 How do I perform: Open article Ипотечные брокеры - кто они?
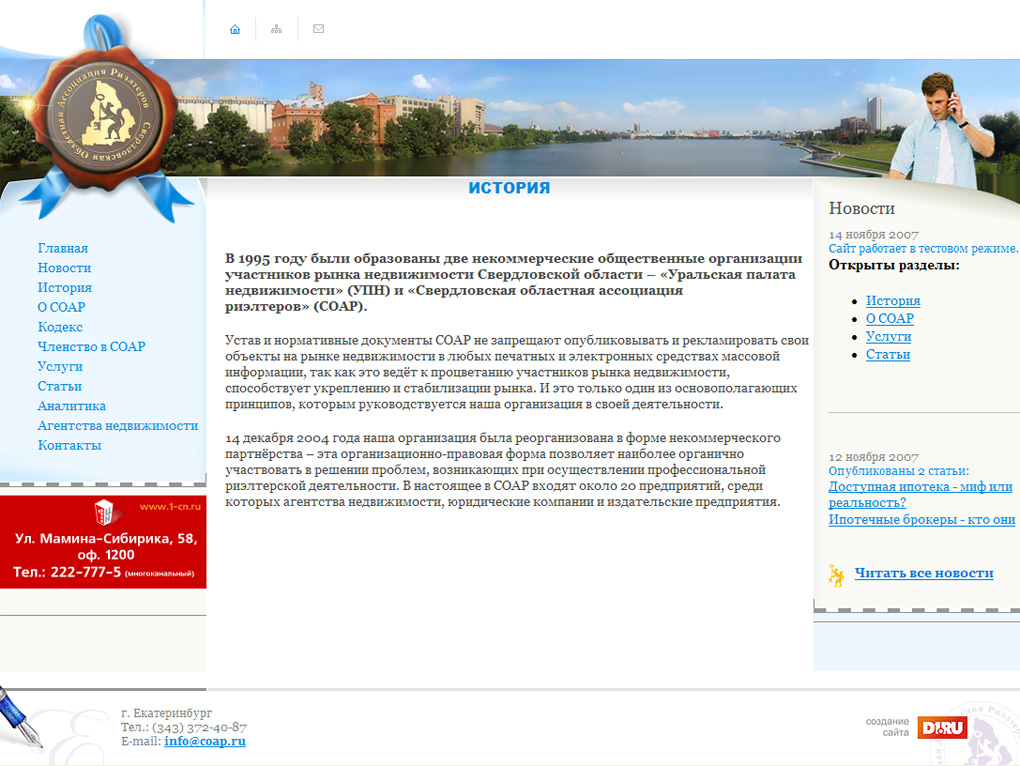point(922,520)
